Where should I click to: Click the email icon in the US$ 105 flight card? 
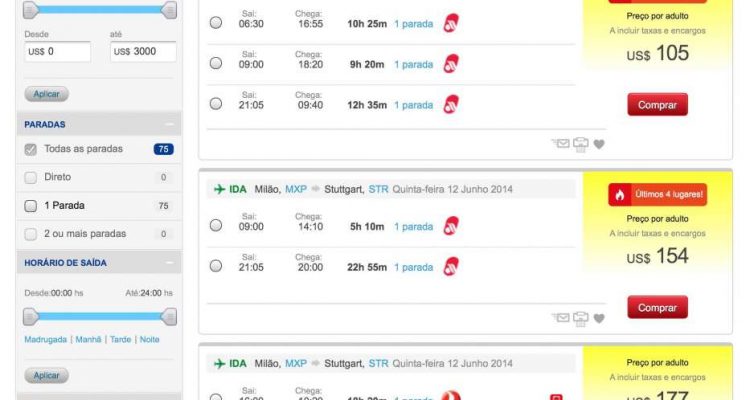tap(561, 143)
